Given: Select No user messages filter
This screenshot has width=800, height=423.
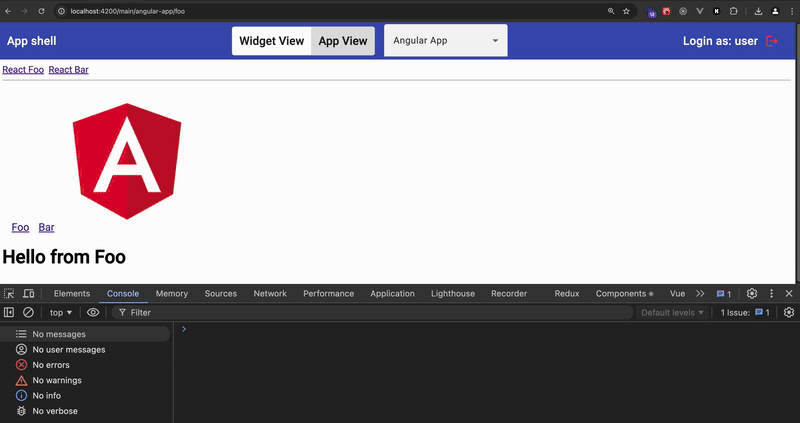Looking at the screenshot, I should point(85,350).
